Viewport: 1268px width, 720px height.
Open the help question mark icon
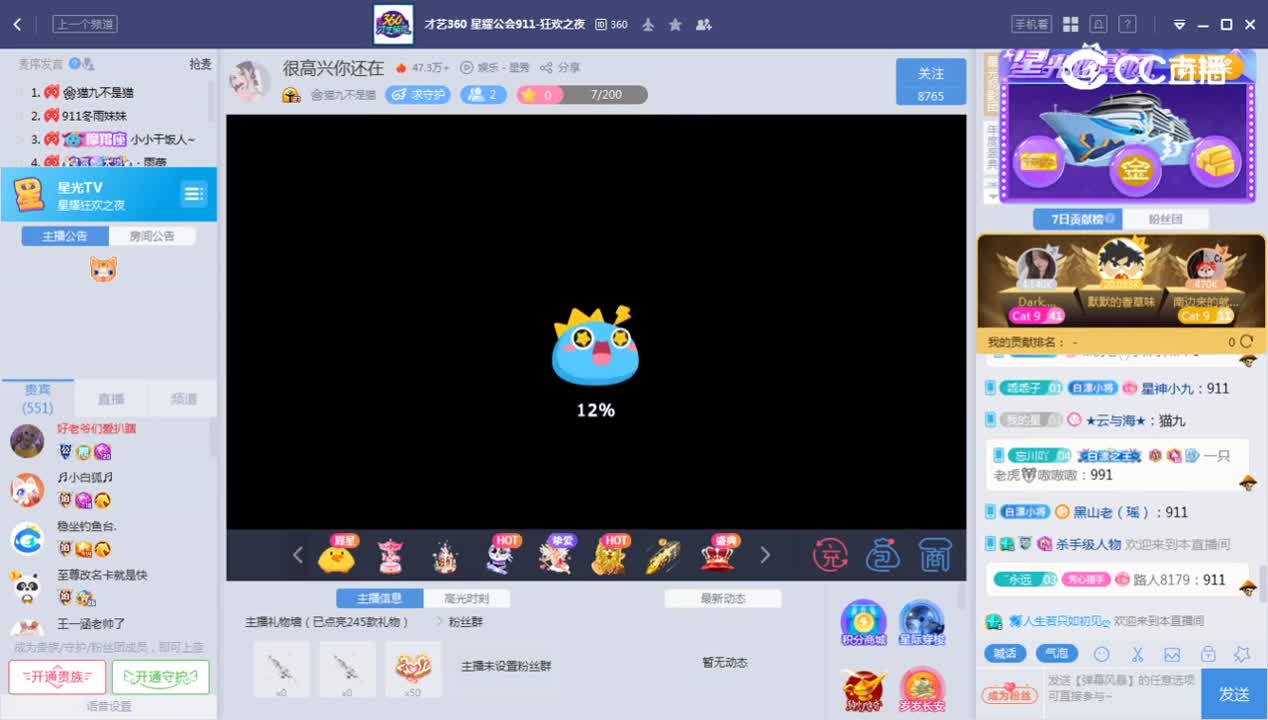coord(1127,24)
